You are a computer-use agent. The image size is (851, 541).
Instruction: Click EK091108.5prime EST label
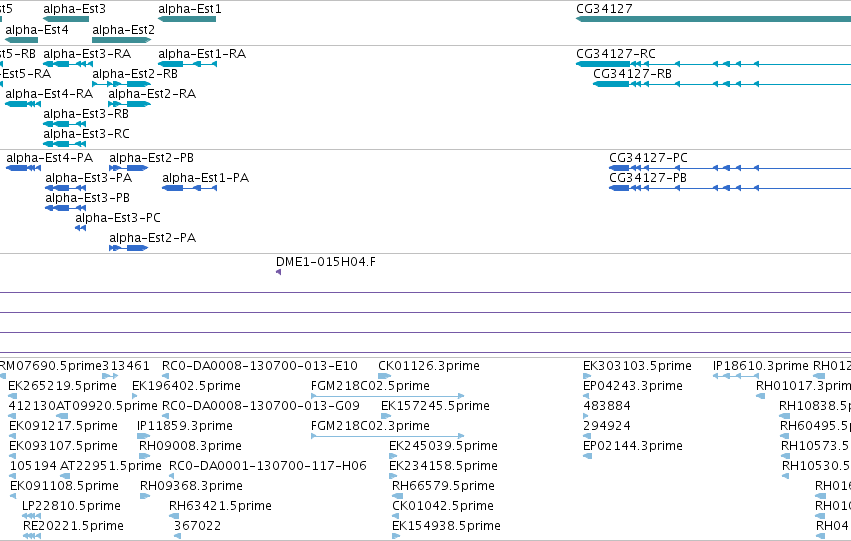click(x=65, y=486)
